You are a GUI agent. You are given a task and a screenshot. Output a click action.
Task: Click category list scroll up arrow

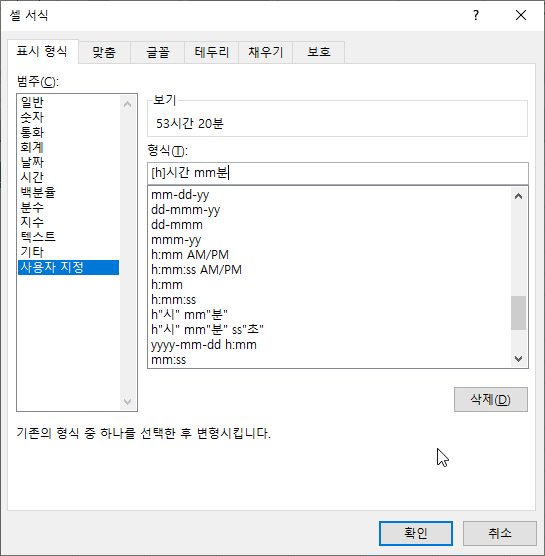pos(128,104)
